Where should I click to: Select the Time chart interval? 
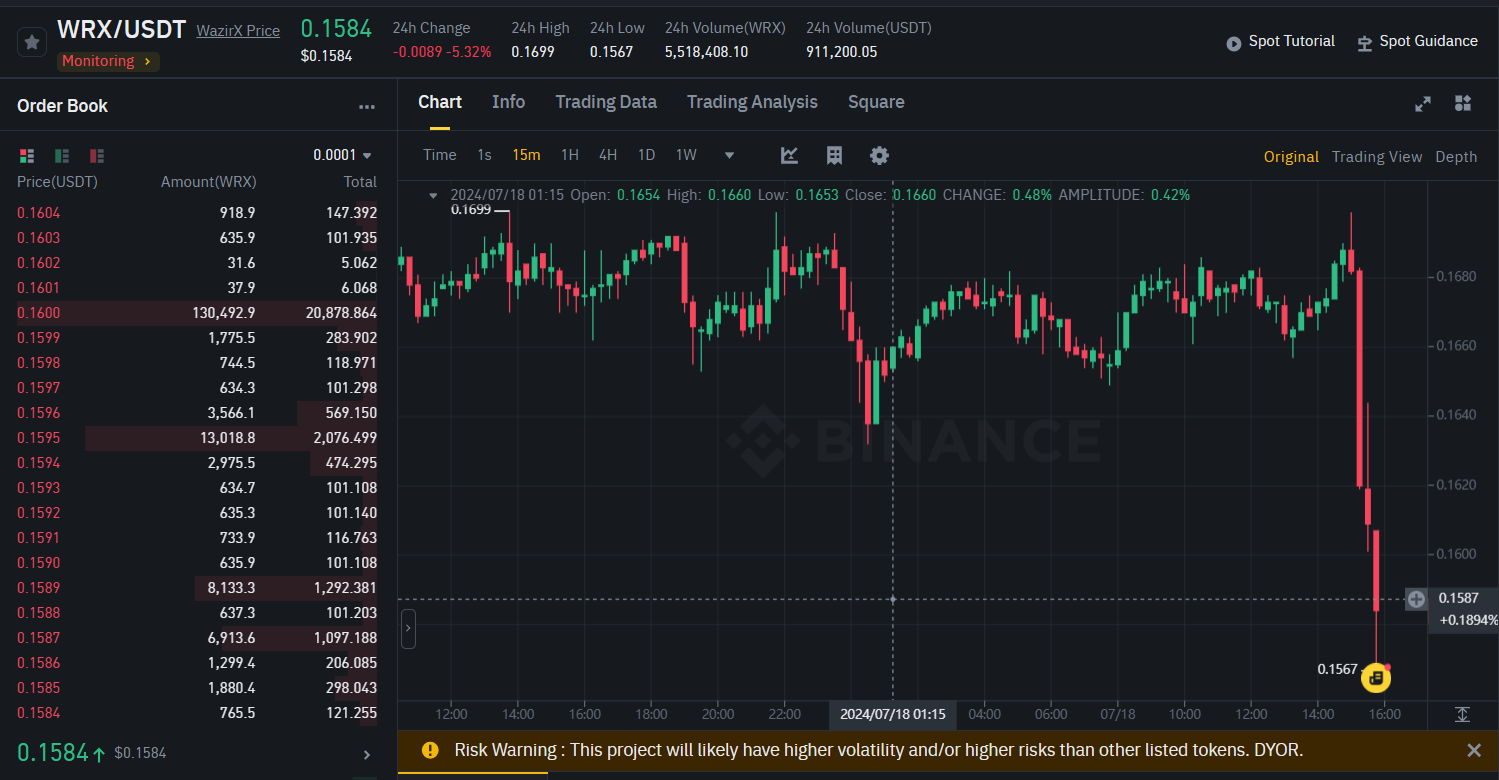(x=440, y=155)
